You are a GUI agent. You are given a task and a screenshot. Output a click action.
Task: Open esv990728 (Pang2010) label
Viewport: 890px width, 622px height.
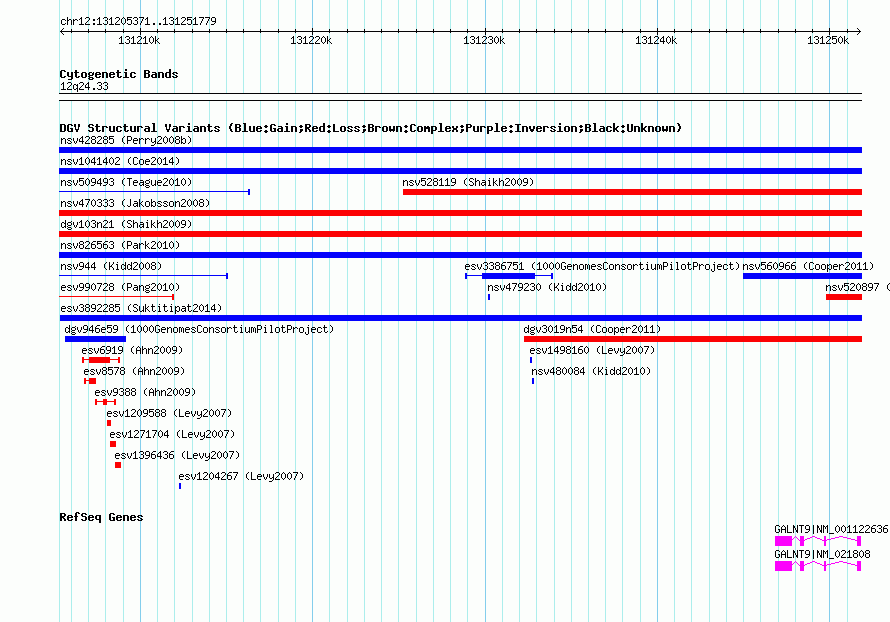coord(120,287)
